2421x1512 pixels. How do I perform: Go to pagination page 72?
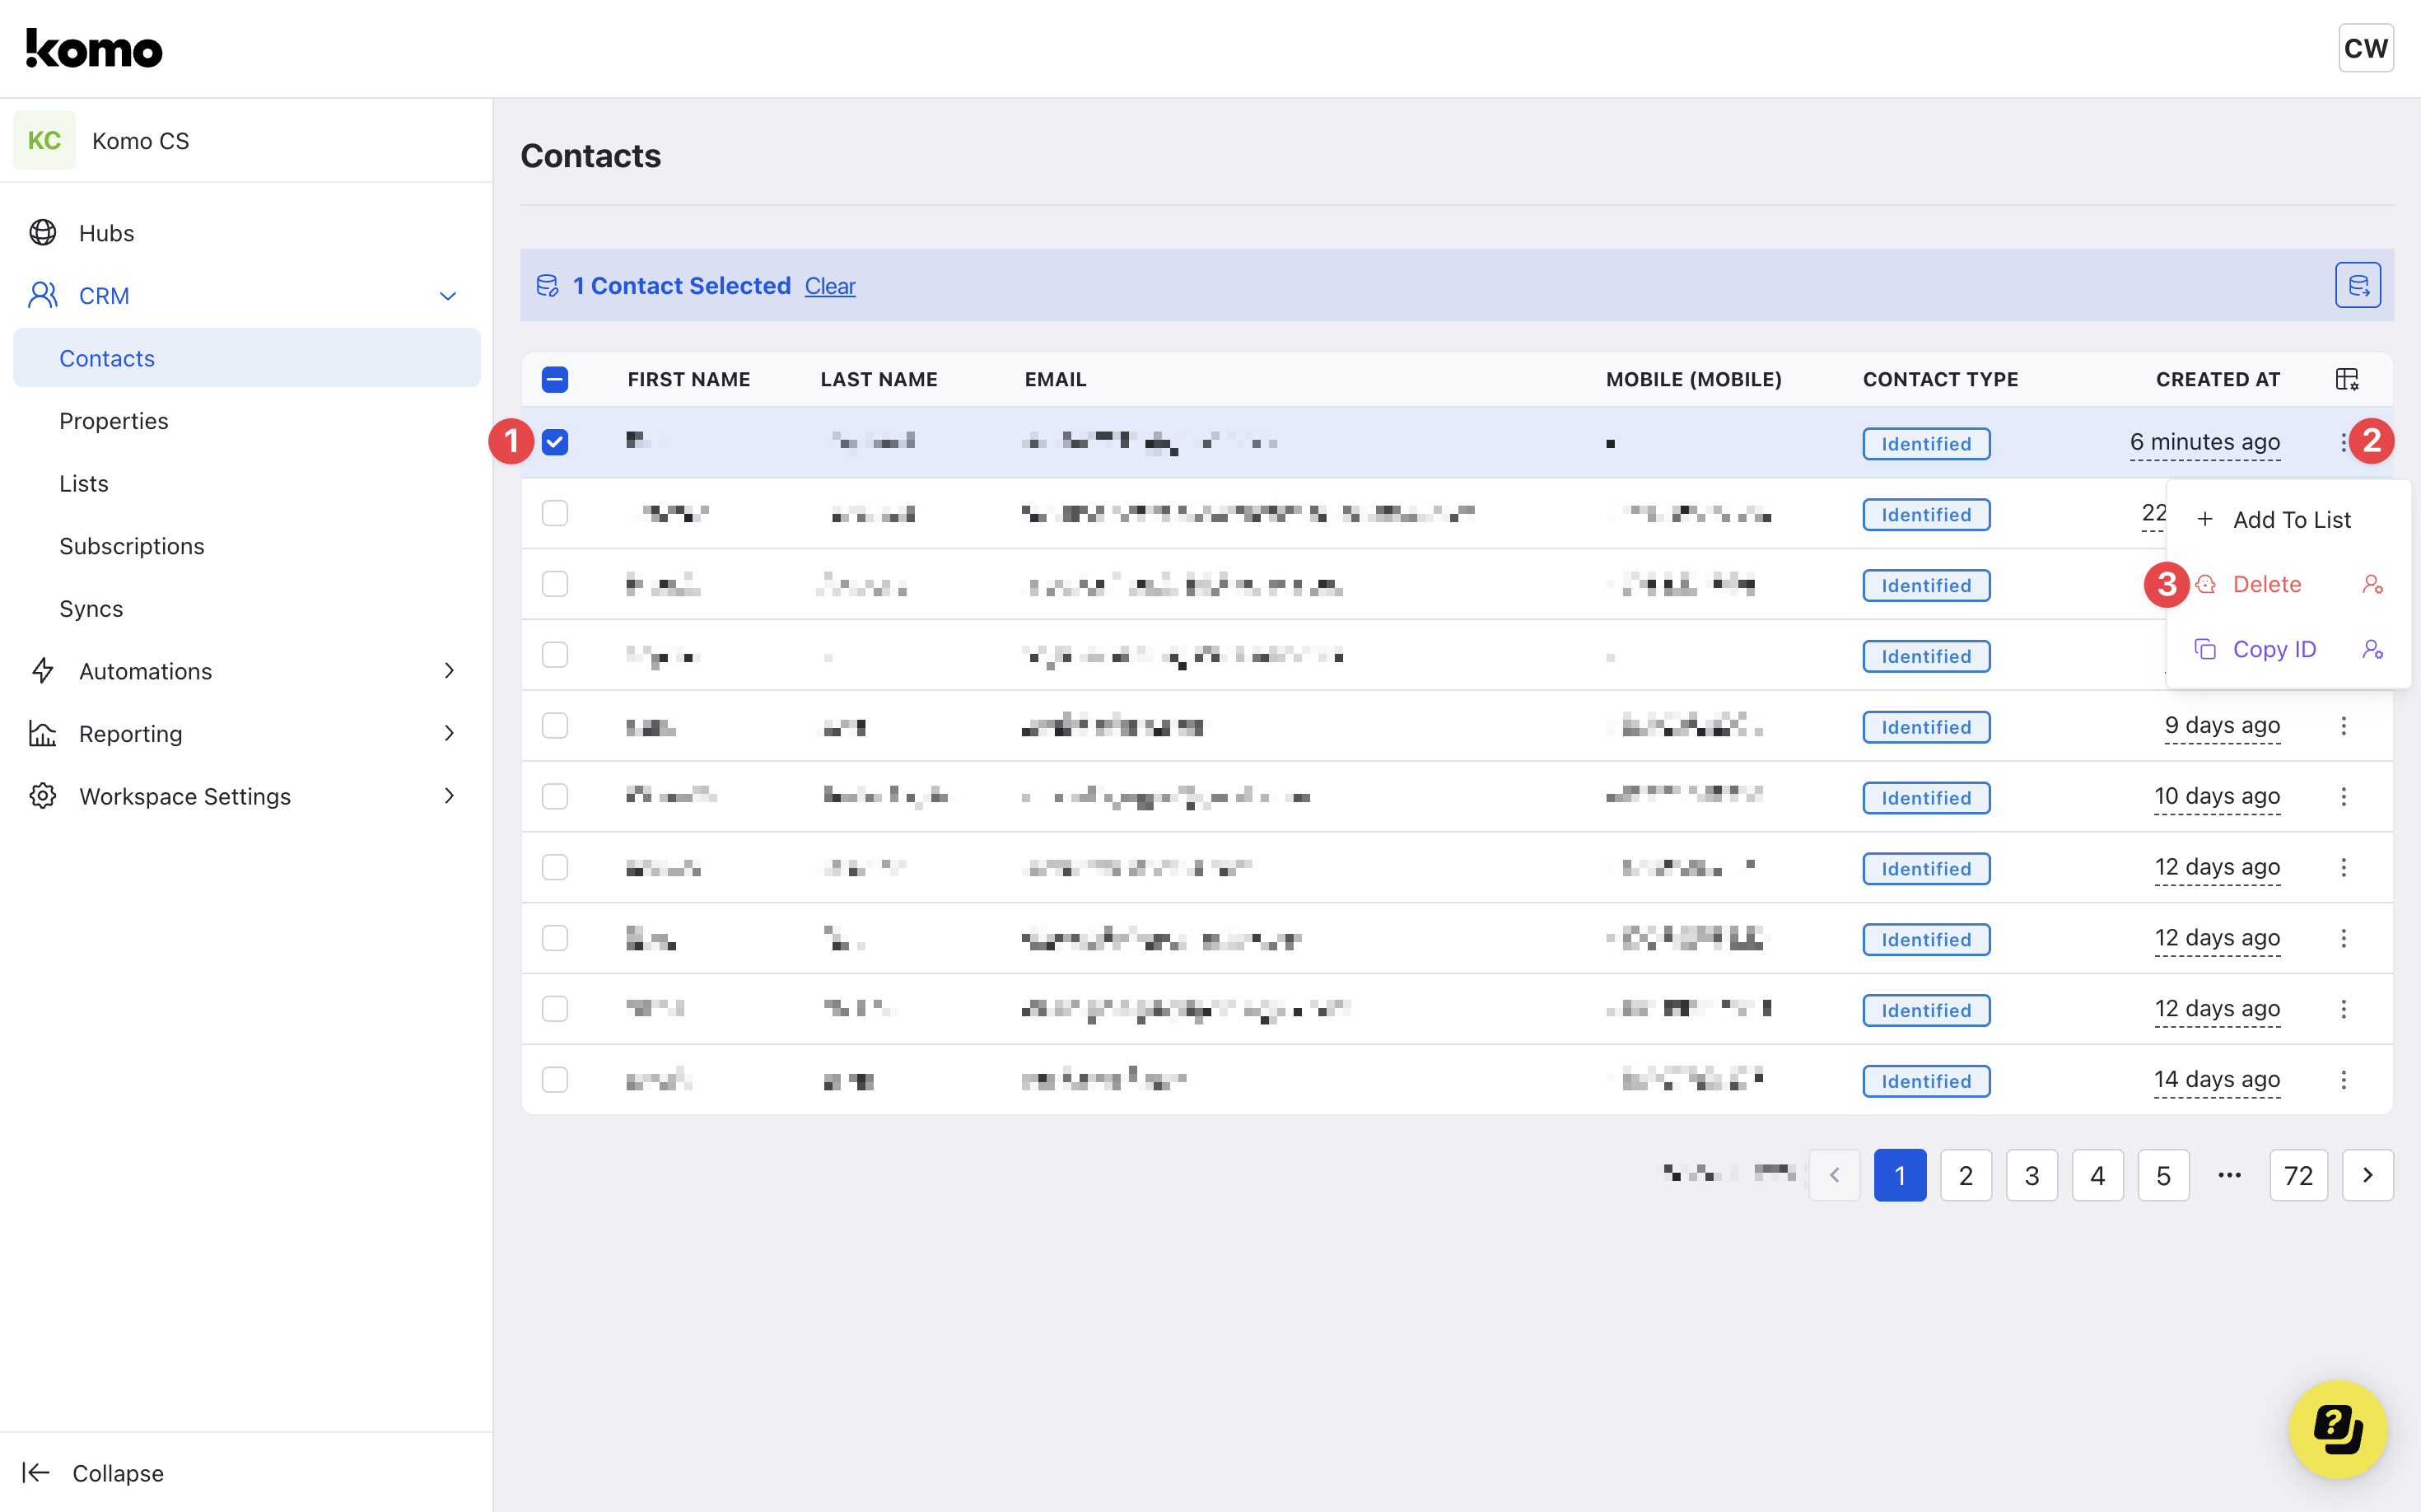[x=2297, y=1175]
